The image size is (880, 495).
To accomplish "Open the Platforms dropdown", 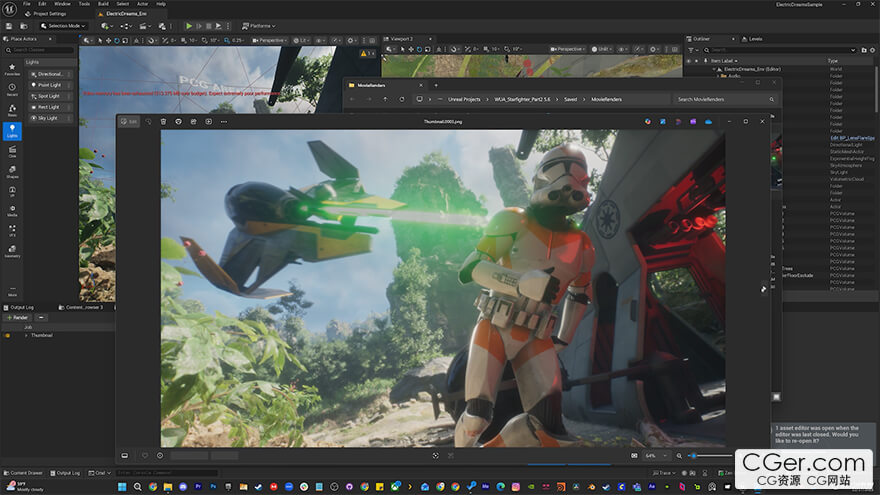I will tap(259, 26).
